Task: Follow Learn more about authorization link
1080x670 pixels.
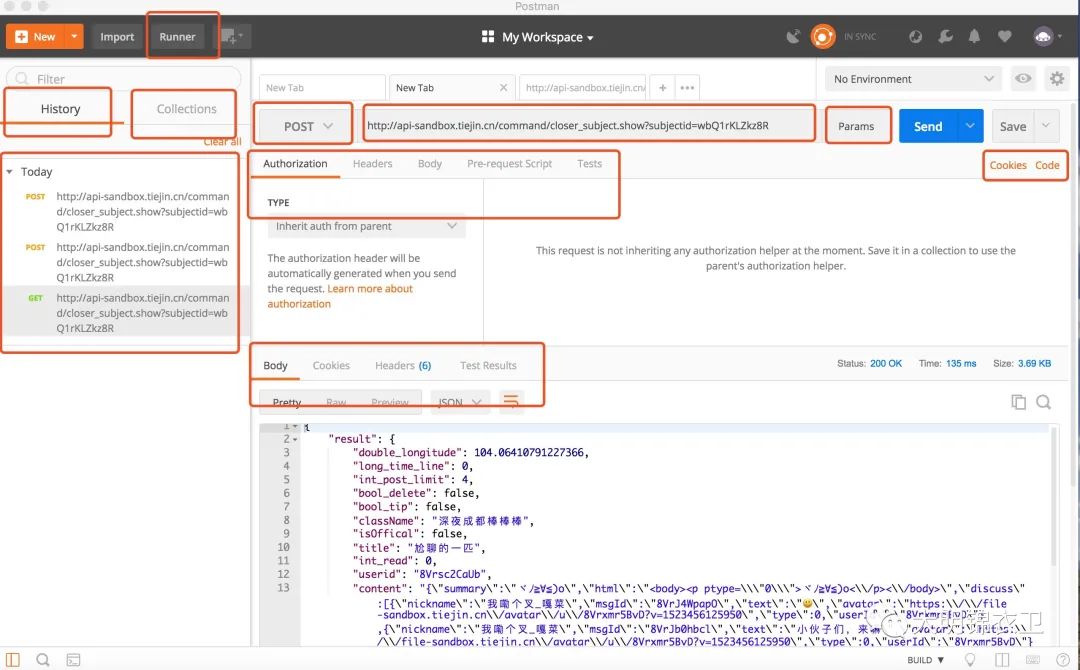Action: point(340,296)
